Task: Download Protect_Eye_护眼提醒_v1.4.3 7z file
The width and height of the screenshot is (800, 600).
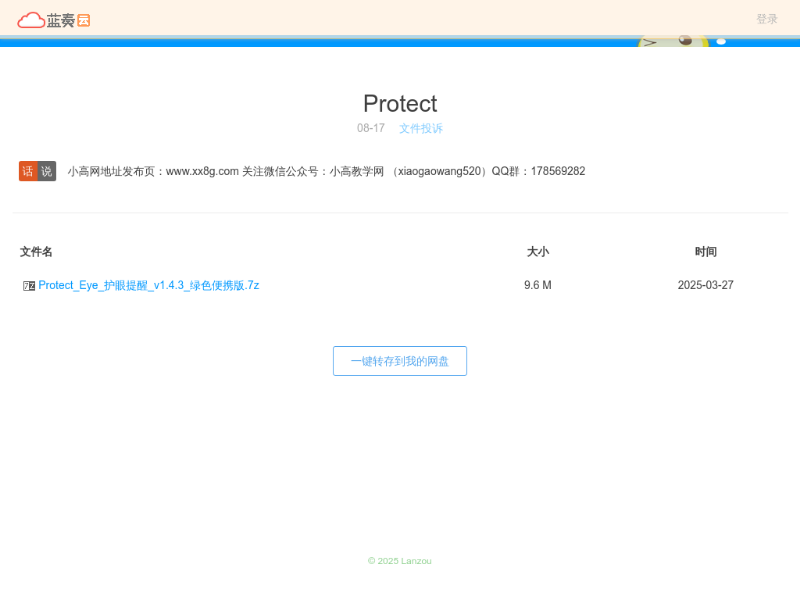Action: (149, 285)
